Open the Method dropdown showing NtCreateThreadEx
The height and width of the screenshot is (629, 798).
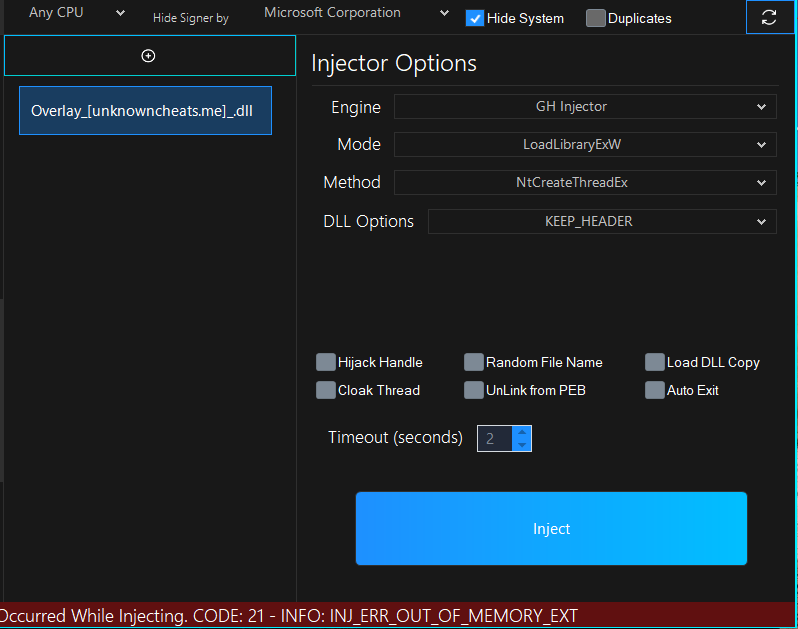pos(585,183)
